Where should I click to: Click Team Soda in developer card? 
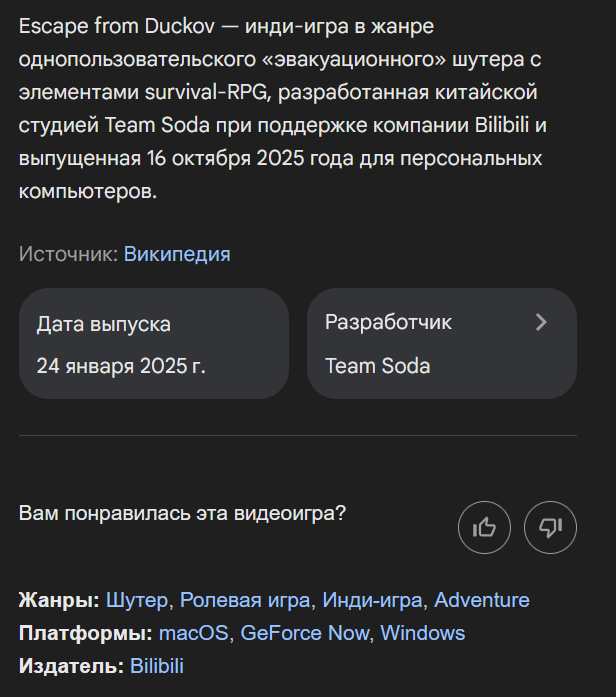pyautogui.click(x=377, y=365)
